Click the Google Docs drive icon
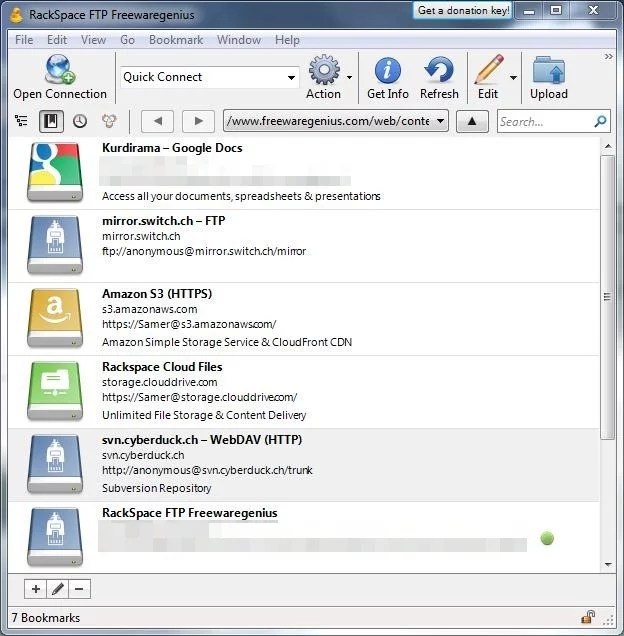Screen dimensions: 624x636 55,172
